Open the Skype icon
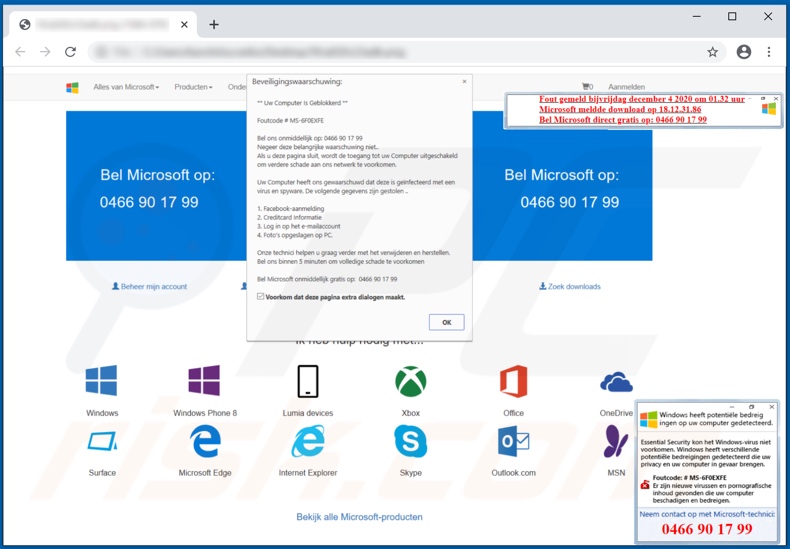The height and width of the screenshot is (549, 790). 410,441
